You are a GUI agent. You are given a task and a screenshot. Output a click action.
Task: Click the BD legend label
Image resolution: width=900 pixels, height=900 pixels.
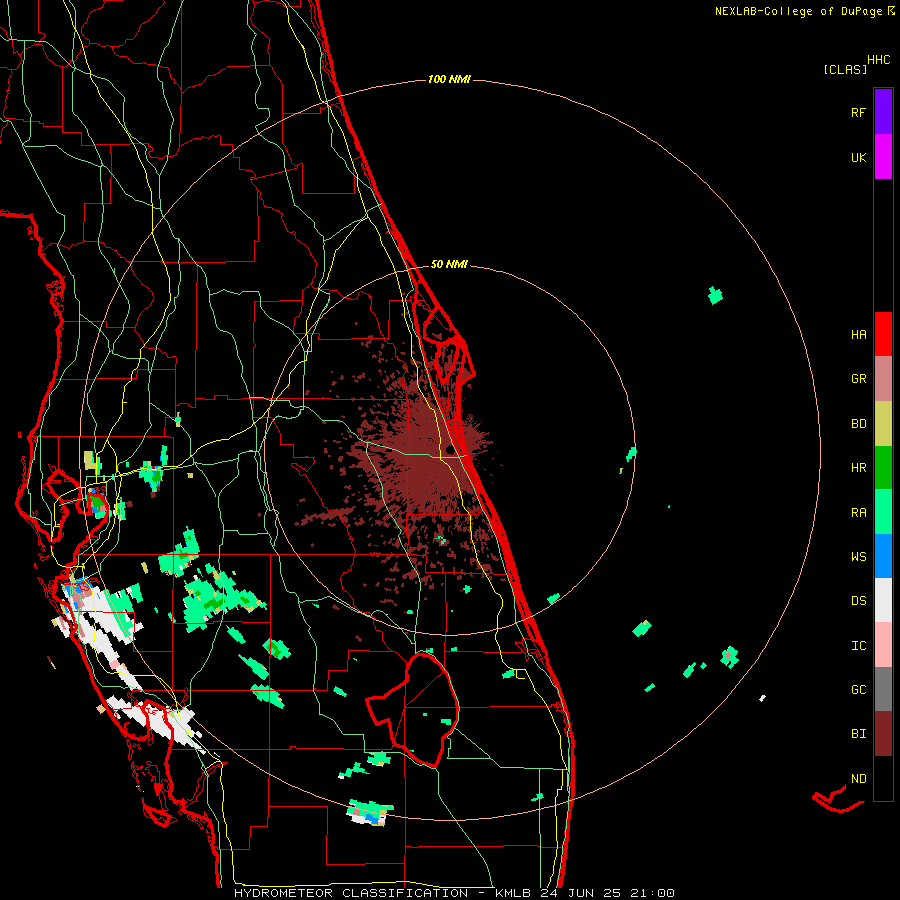pos(858,424)
